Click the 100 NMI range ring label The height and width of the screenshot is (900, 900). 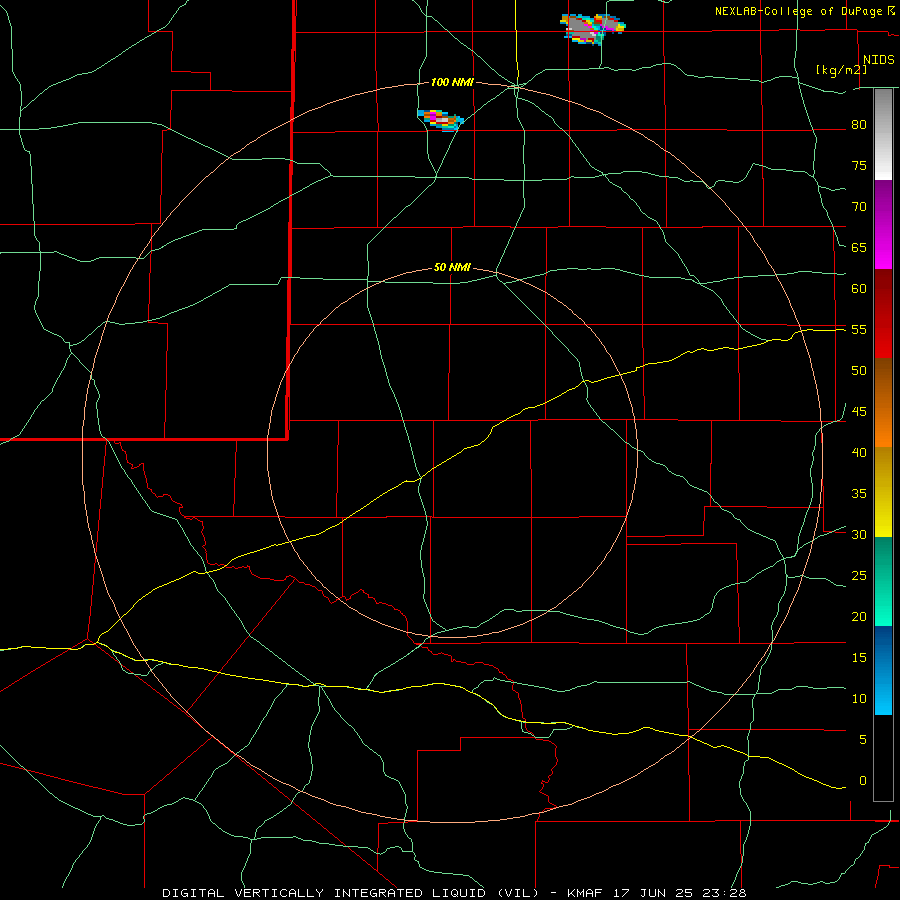point(452,83)
